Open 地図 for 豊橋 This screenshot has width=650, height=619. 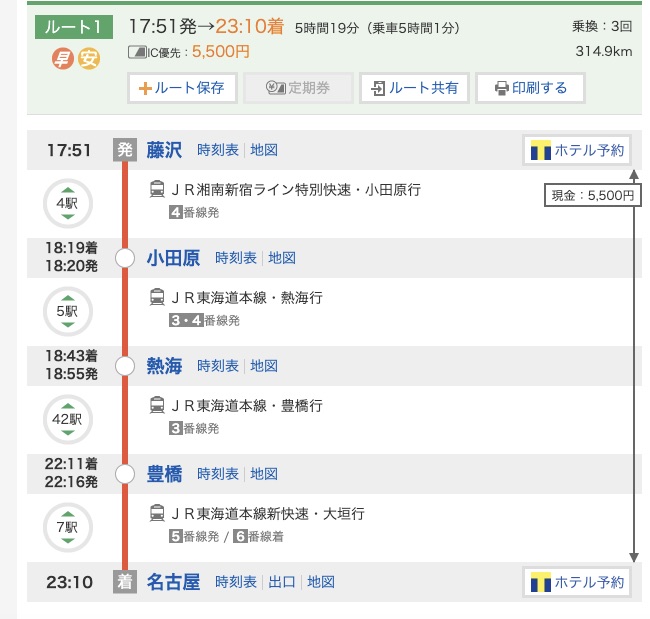pyautogui.click(x=264, y=474)
